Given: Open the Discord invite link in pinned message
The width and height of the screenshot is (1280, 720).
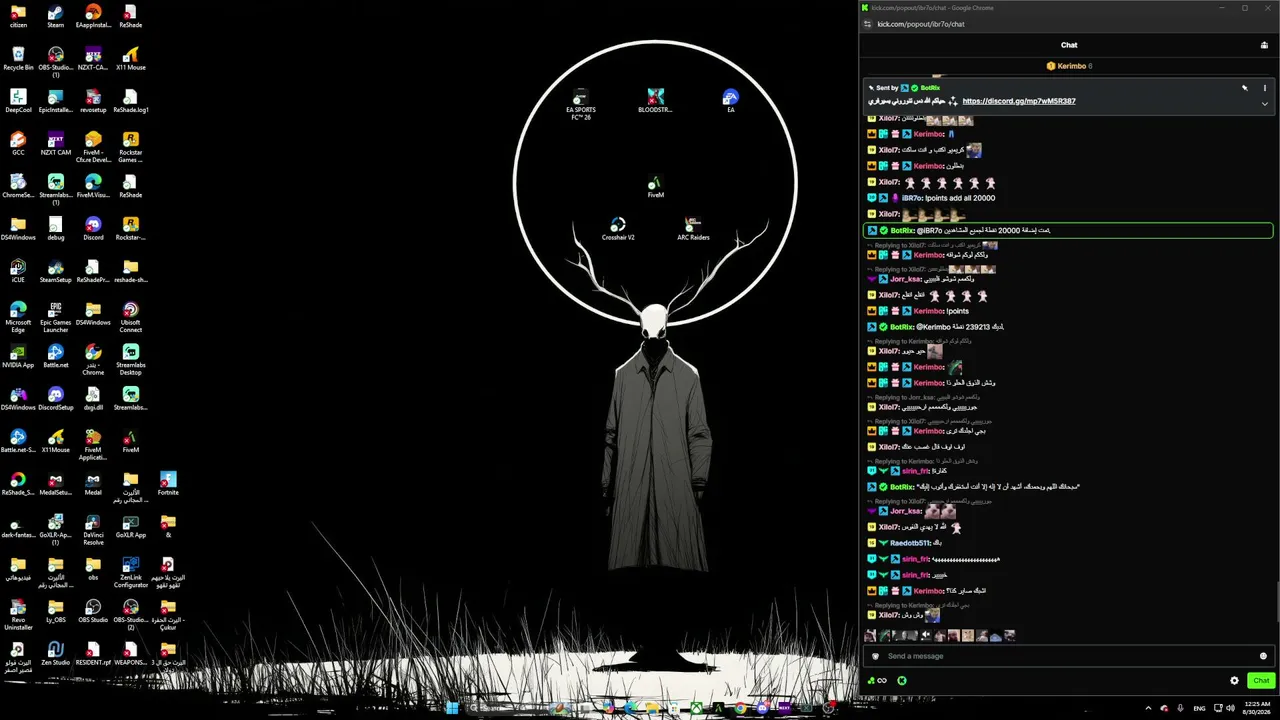Looking at the screenshot, I should coord(1019,101).
